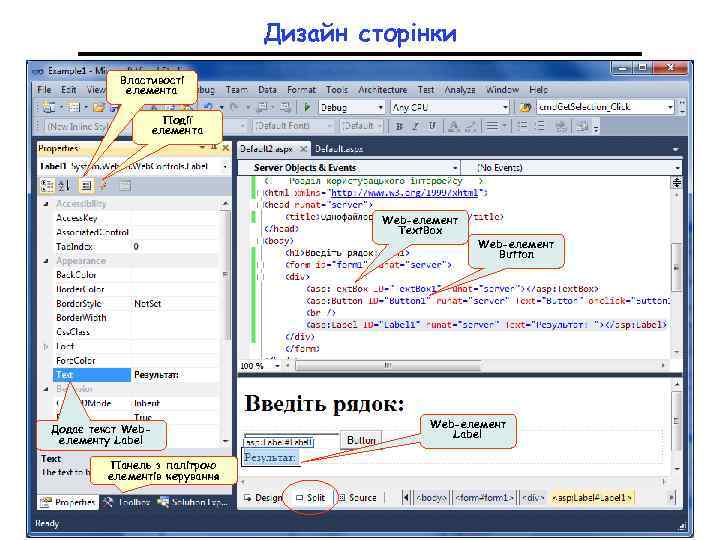Click the split editor handle above scrollbar
This screenshot has width=720, height=540.
coord(677,183)
